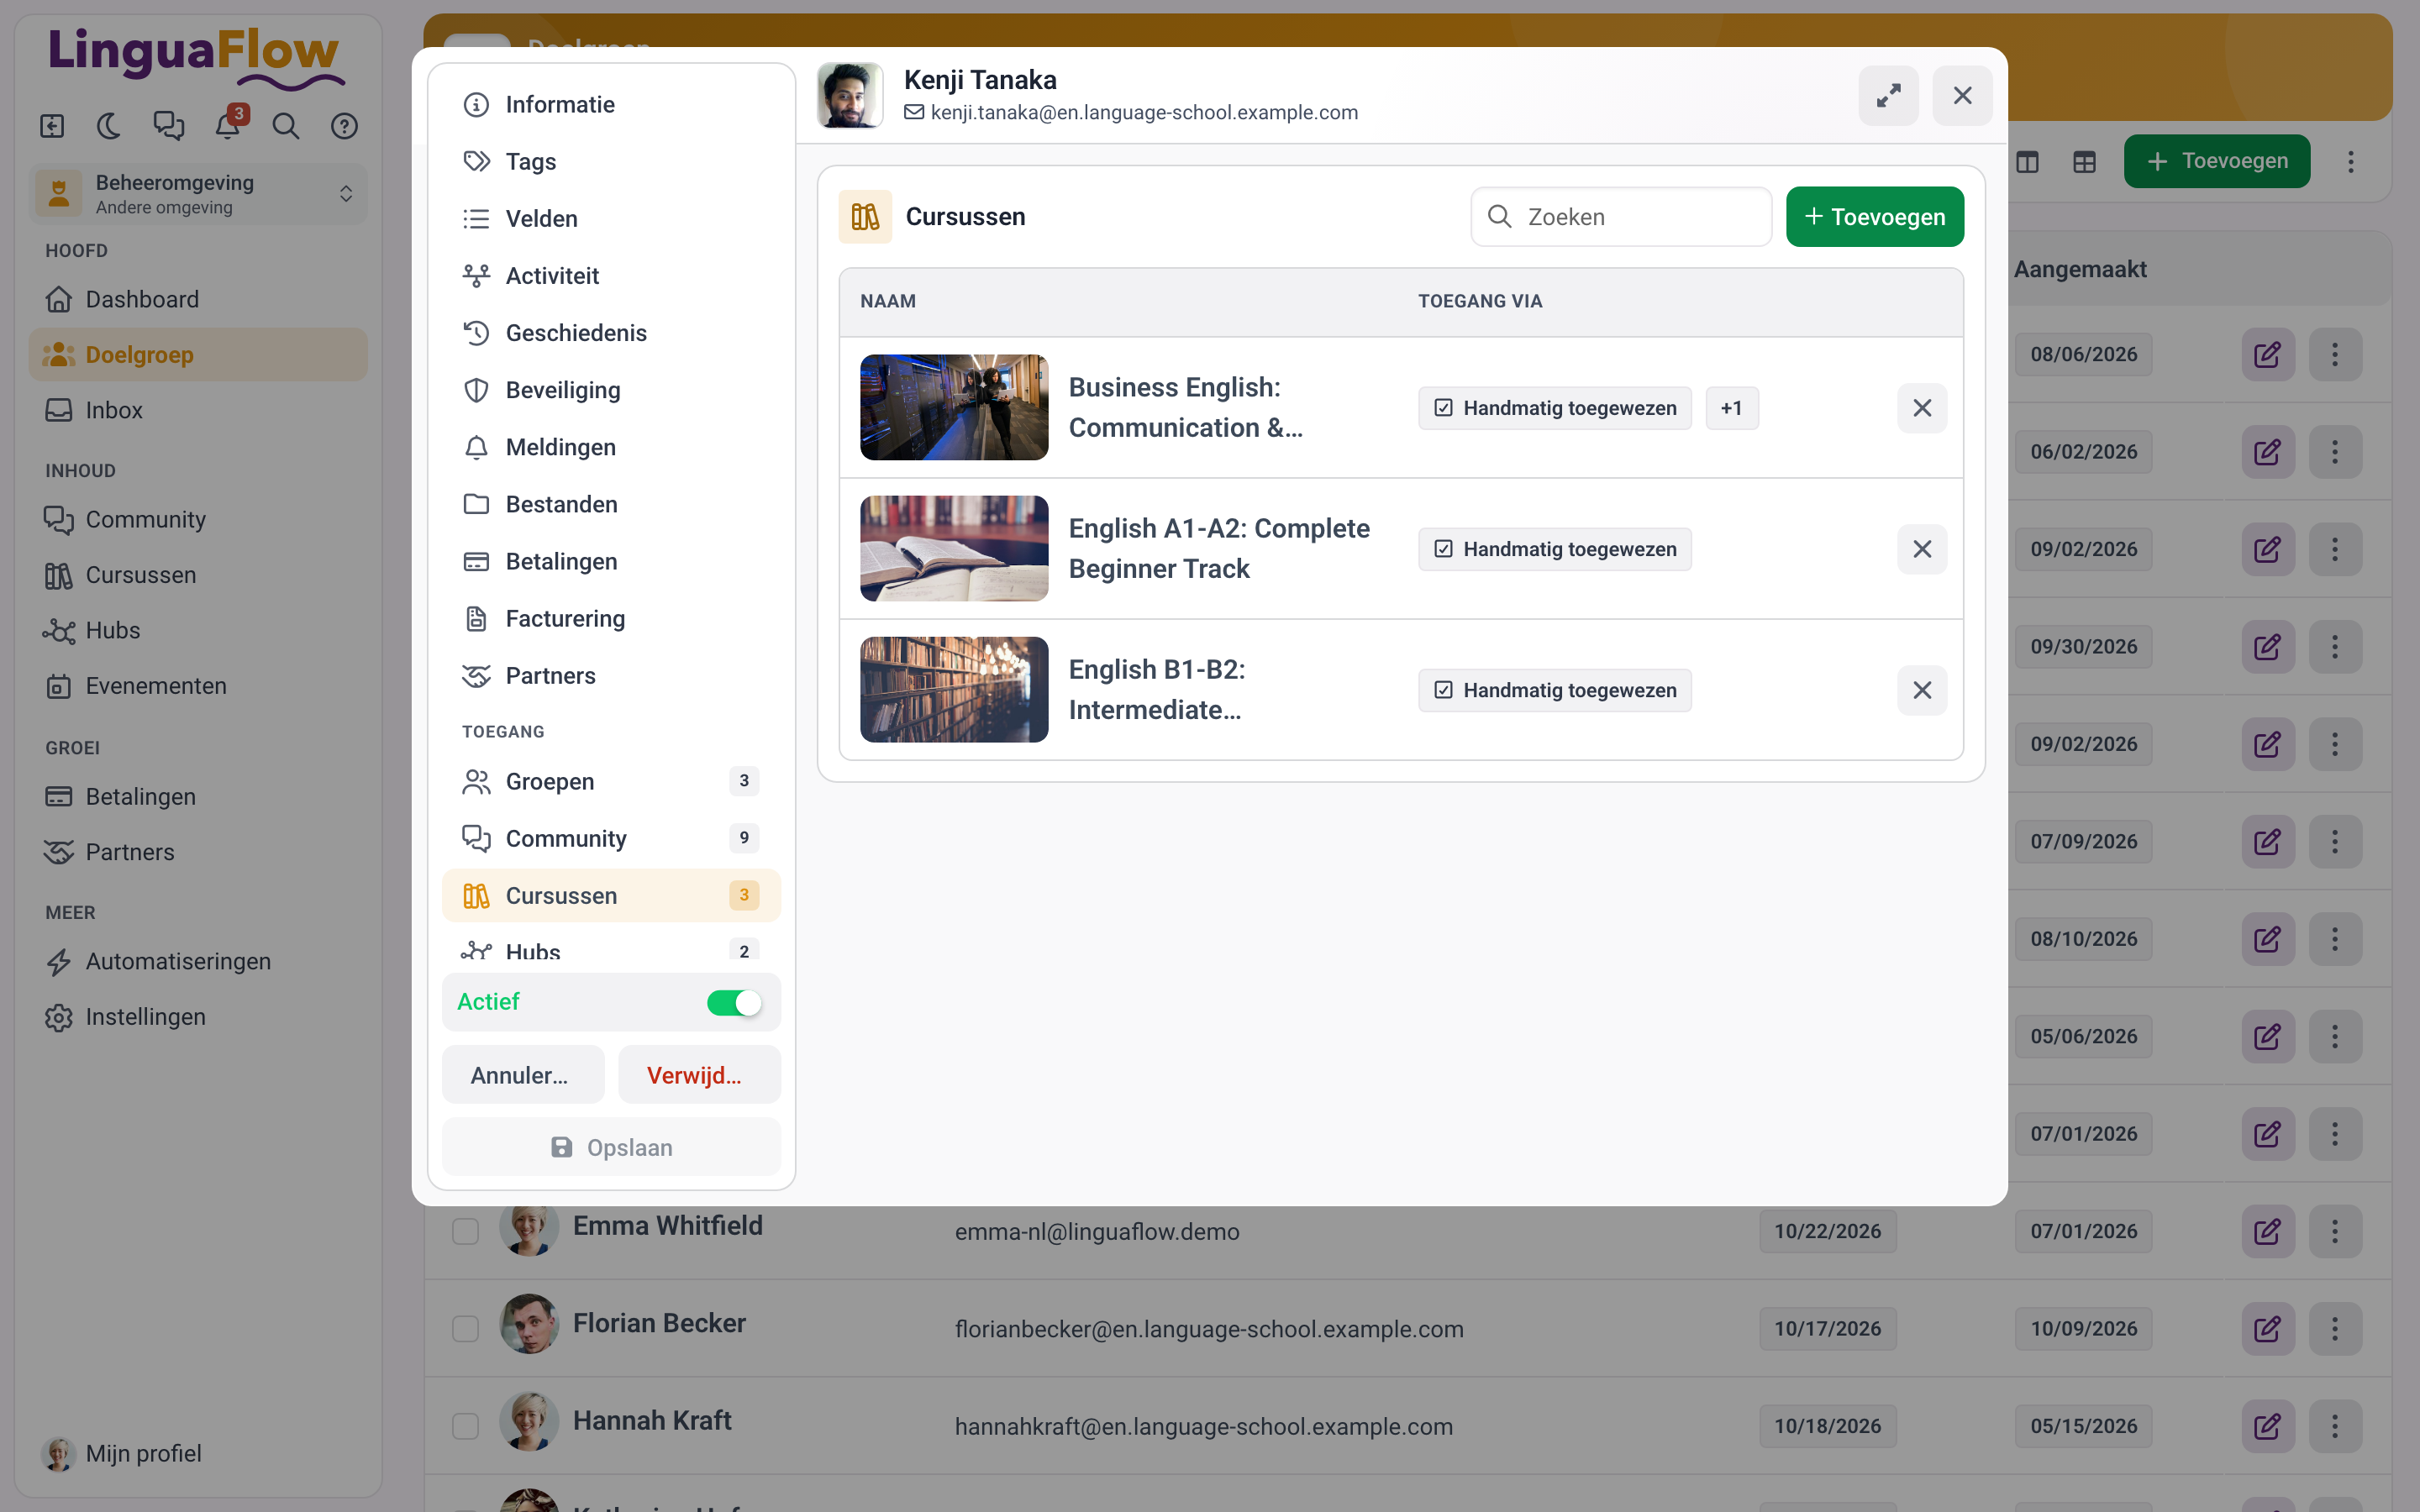2420x1512 pixels.
Task: Switch to table grid view icon
Action: 2084,162
